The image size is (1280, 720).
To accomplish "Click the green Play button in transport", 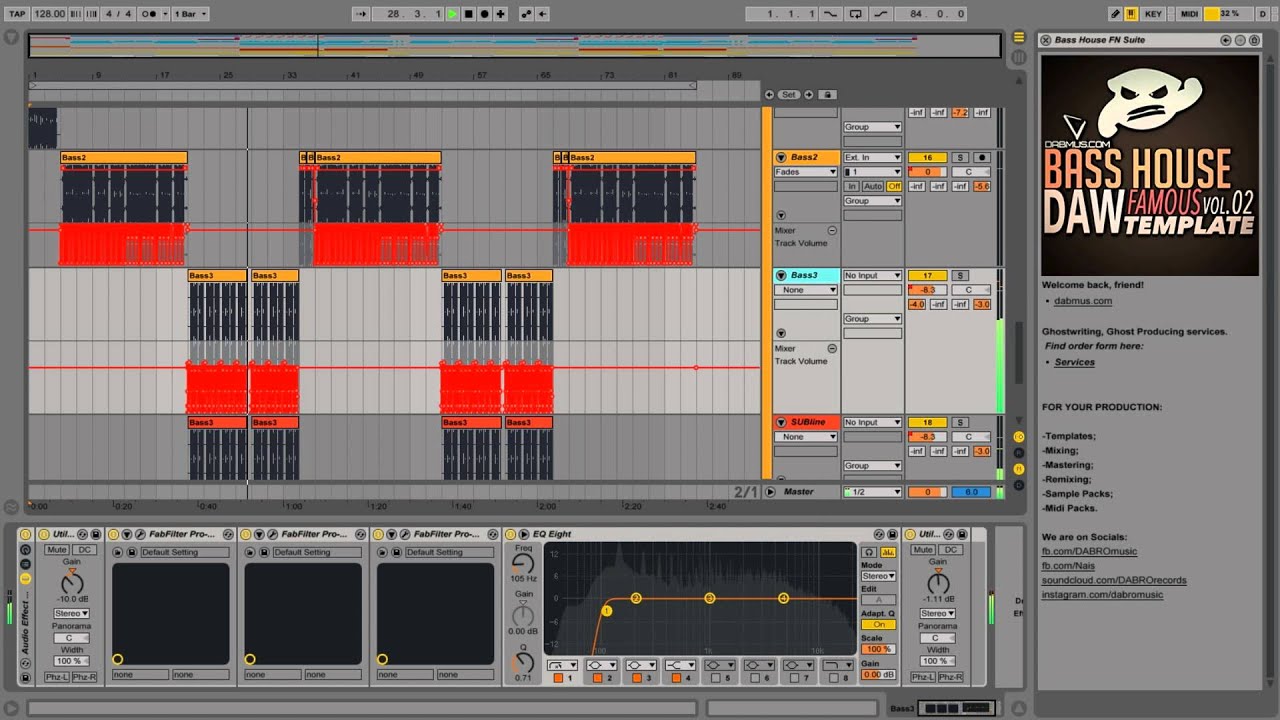I will 452,14.
